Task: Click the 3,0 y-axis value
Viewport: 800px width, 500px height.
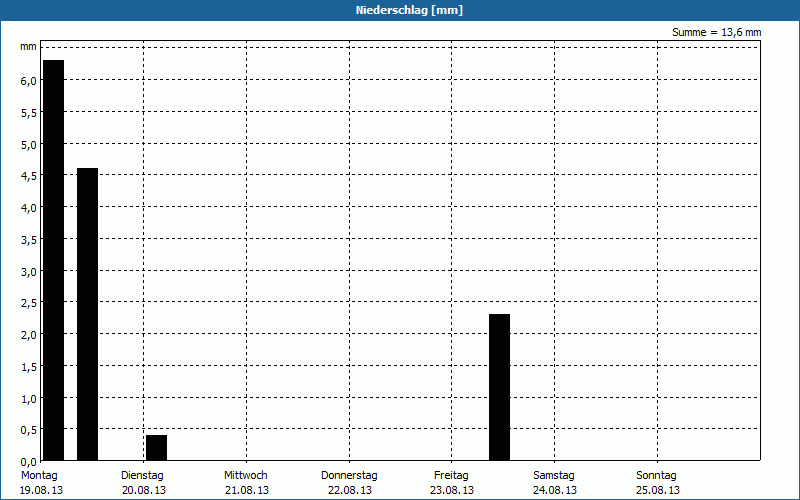Action: 29,272
